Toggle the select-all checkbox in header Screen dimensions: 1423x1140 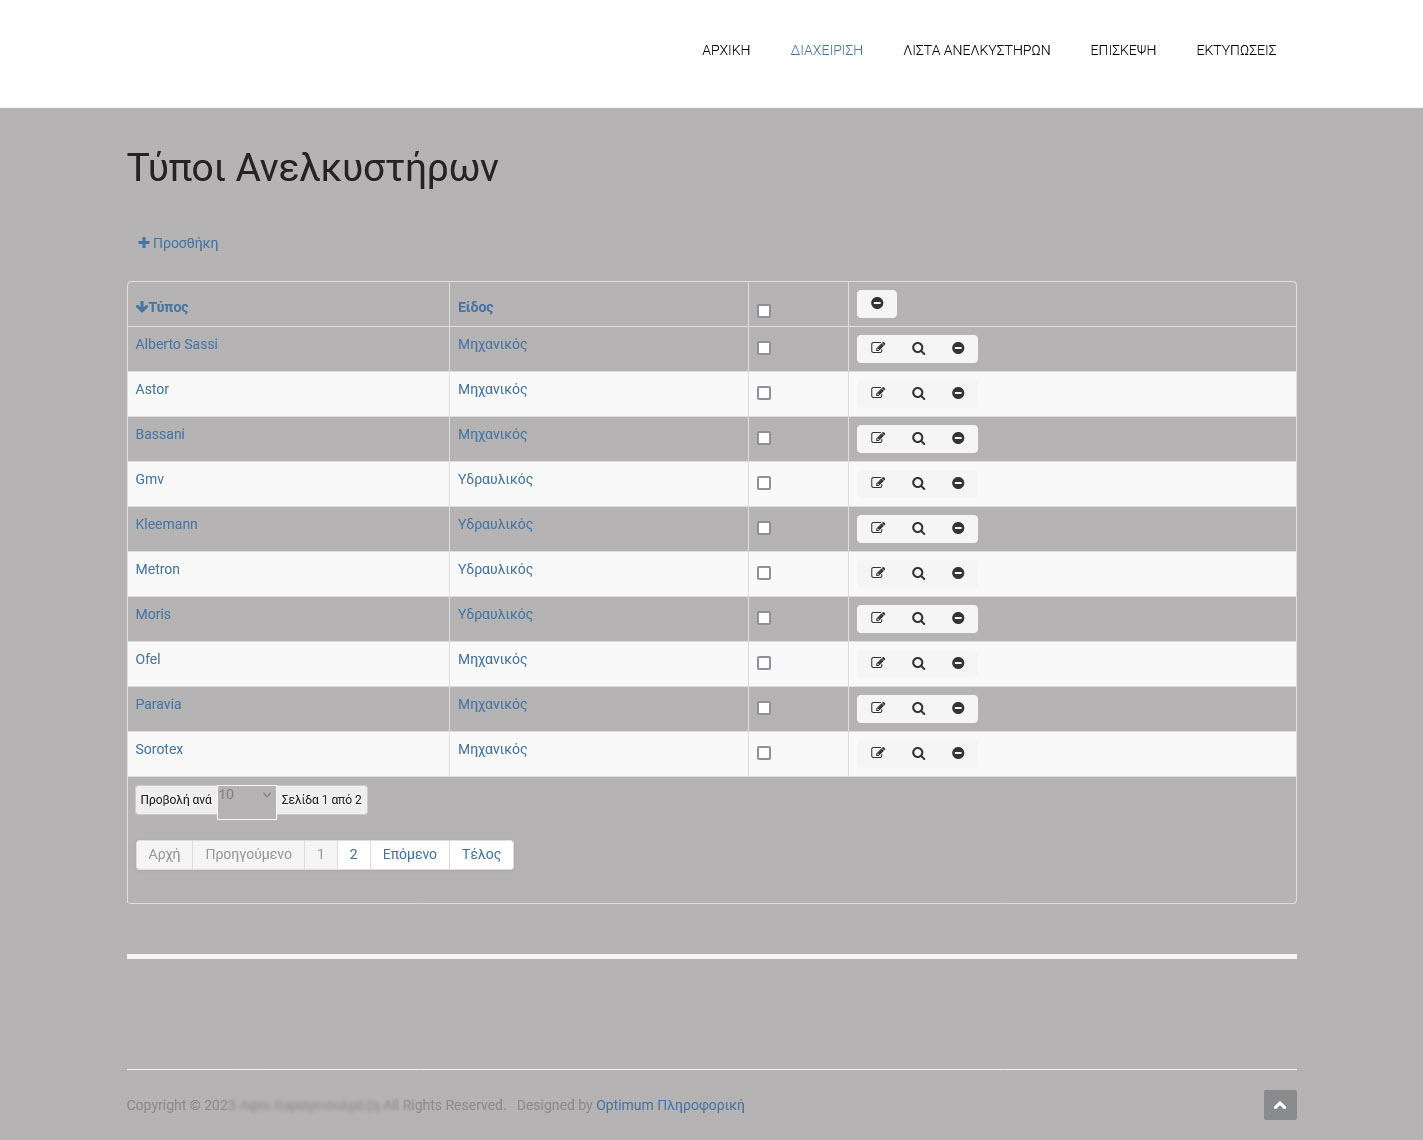click(x=764, y=311)
